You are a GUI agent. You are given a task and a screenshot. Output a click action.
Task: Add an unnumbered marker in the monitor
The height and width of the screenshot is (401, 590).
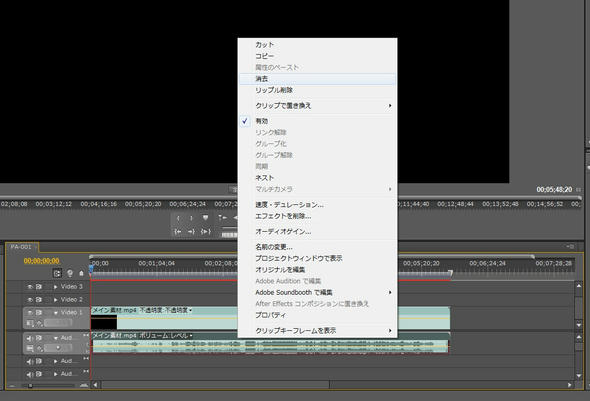pyautogui.click(x=205, y=218)
